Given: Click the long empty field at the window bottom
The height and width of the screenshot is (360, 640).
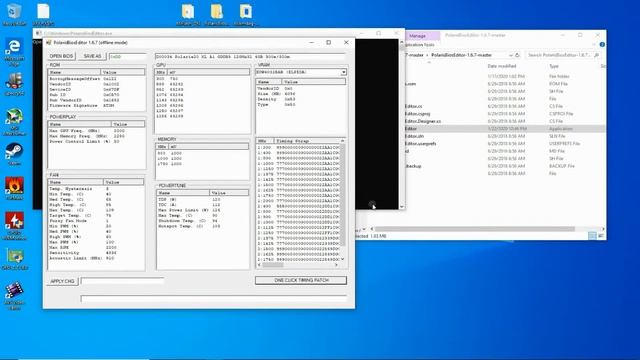Looking at the screenshot, I should 213,299.
